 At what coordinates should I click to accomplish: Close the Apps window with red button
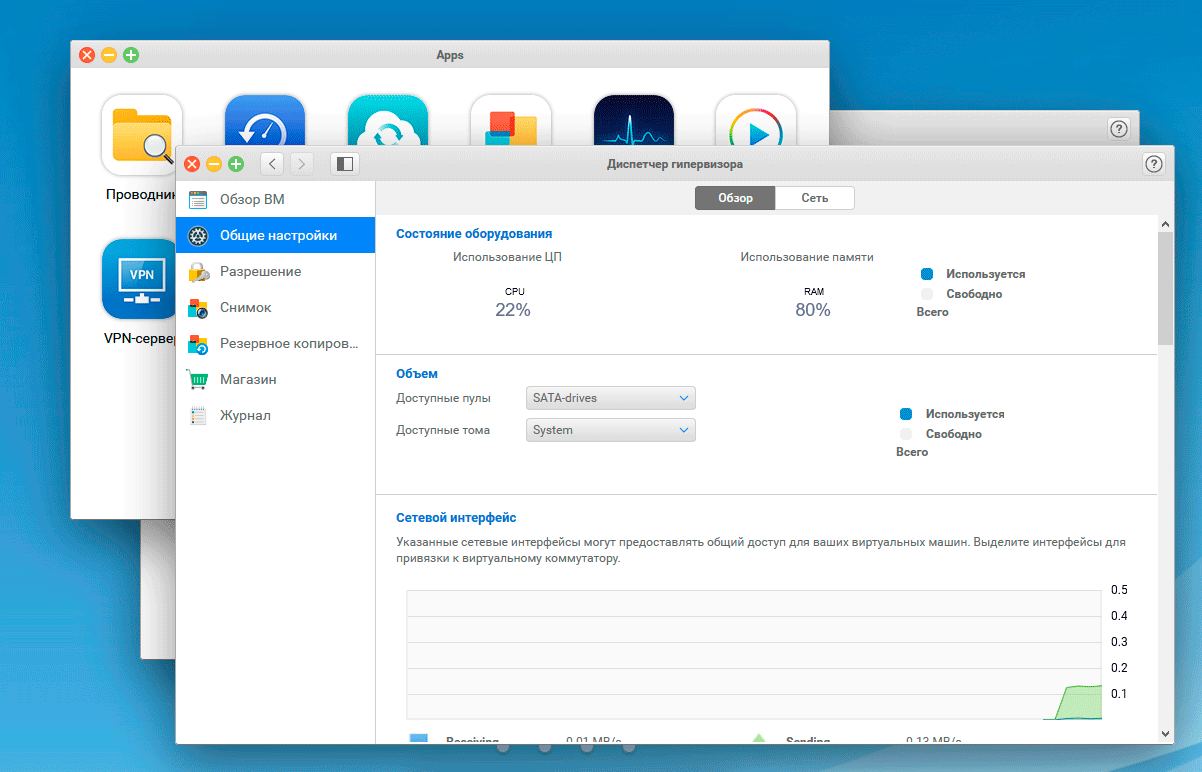tap(87, 55)
